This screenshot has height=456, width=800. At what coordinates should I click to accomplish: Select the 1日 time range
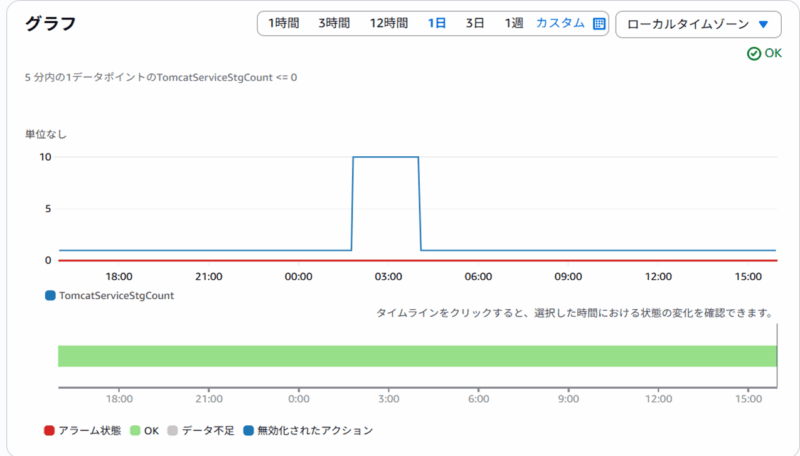click(437, 23)
